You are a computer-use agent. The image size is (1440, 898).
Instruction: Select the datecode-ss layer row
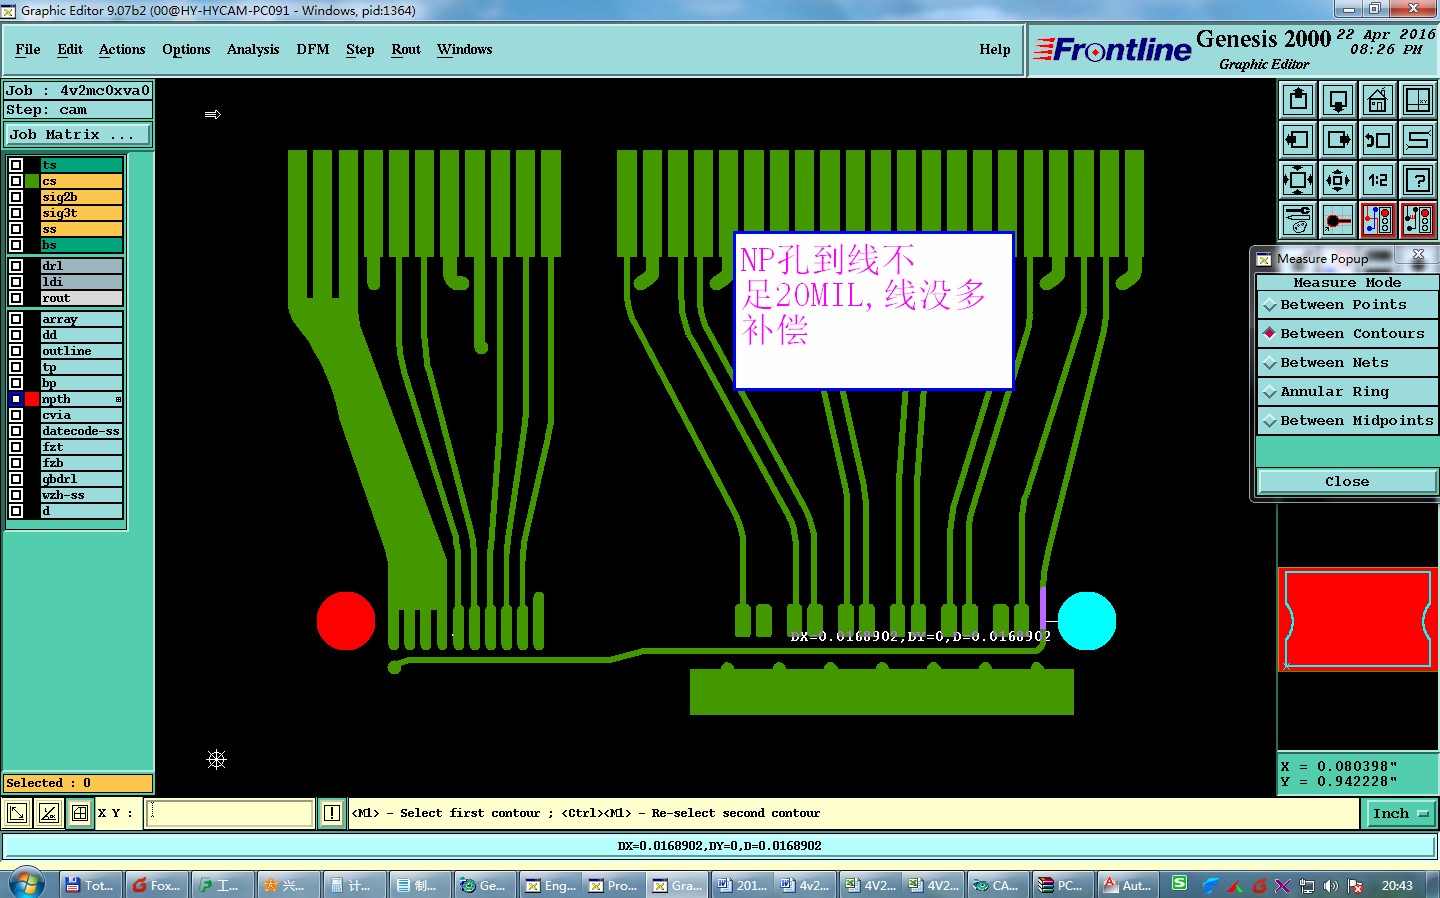82,431
